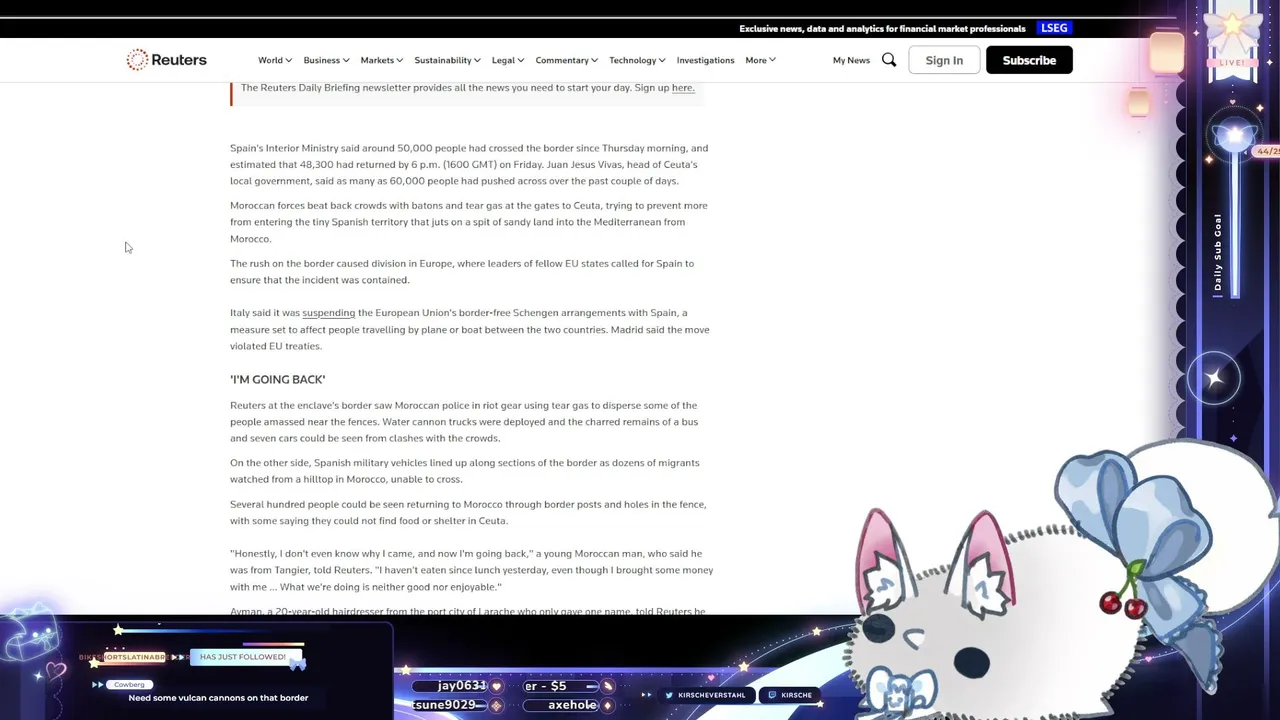Image resolution: width=1280 pixels, height=720 pixels.
Task: Expand the Business menu
Action: (326, 60)
